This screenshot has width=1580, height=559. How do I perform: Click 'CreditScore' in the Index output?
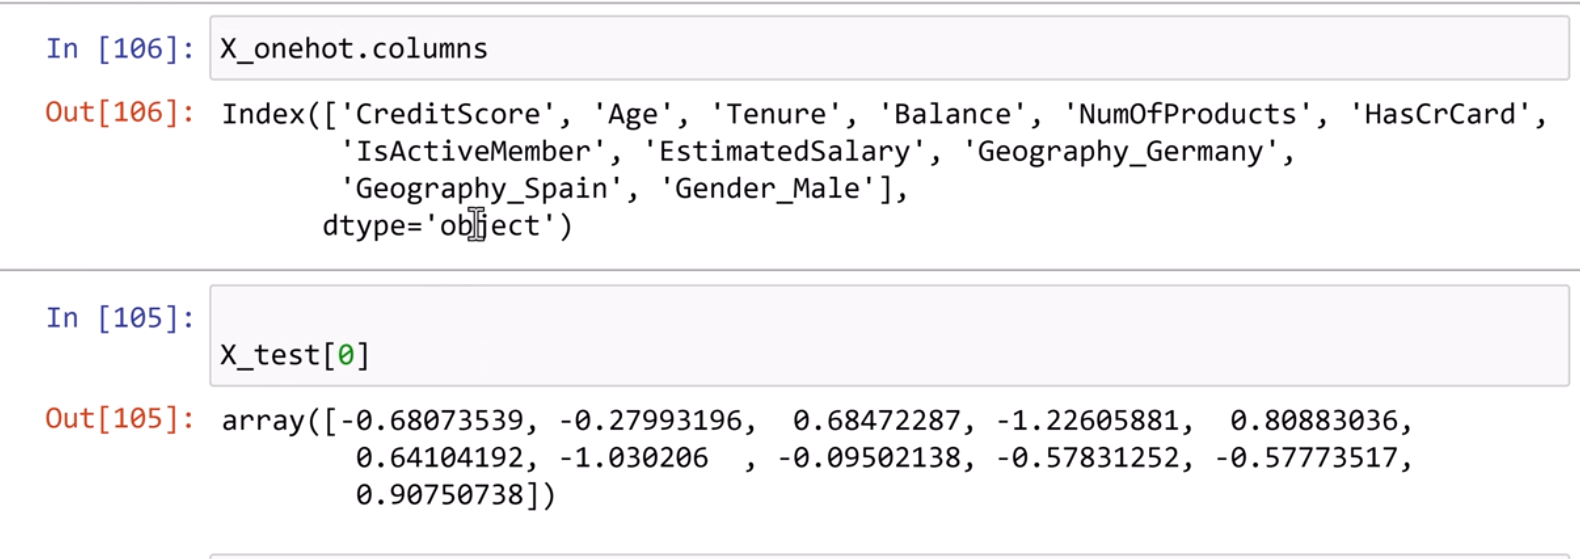tap(448, 114)
